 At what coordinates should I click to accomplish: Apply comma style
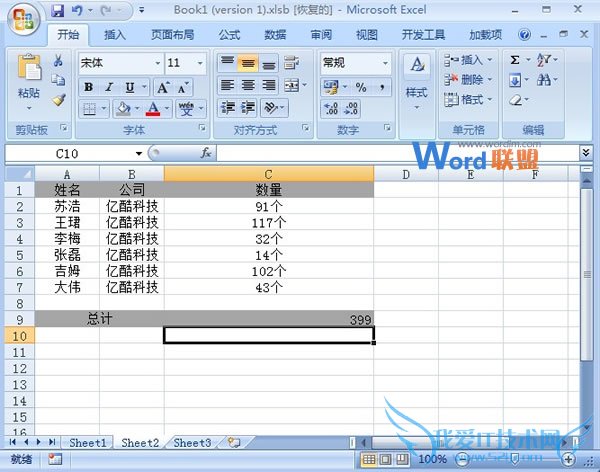382,87
